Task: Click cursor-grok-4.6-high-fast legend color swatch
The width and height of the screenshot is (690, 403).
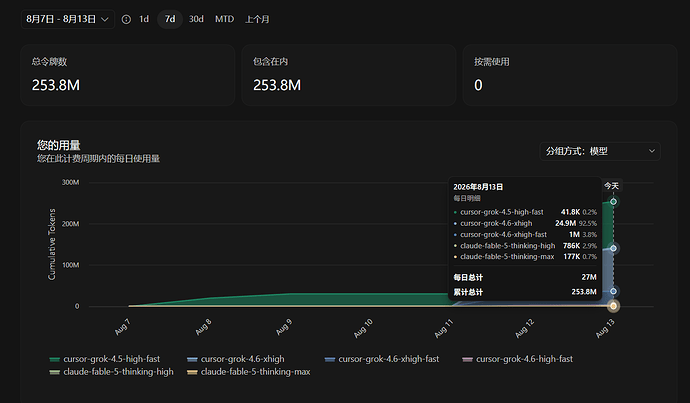Action: point(467,359)
